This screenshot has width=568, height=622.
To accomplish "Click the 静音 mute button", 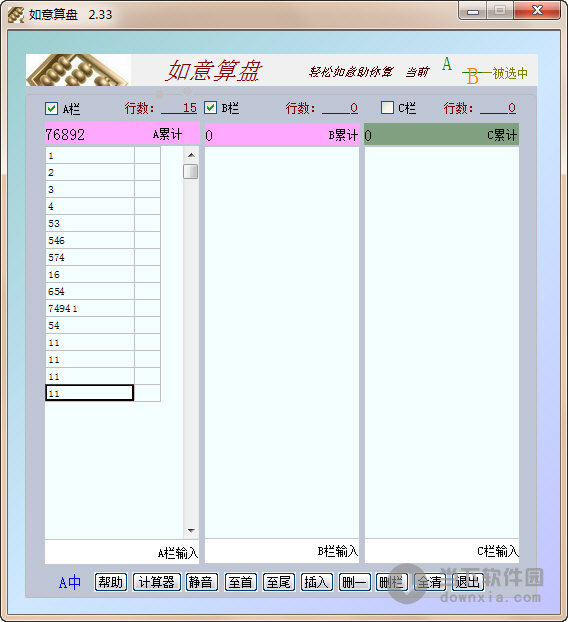I will click(x=201, y=582).
